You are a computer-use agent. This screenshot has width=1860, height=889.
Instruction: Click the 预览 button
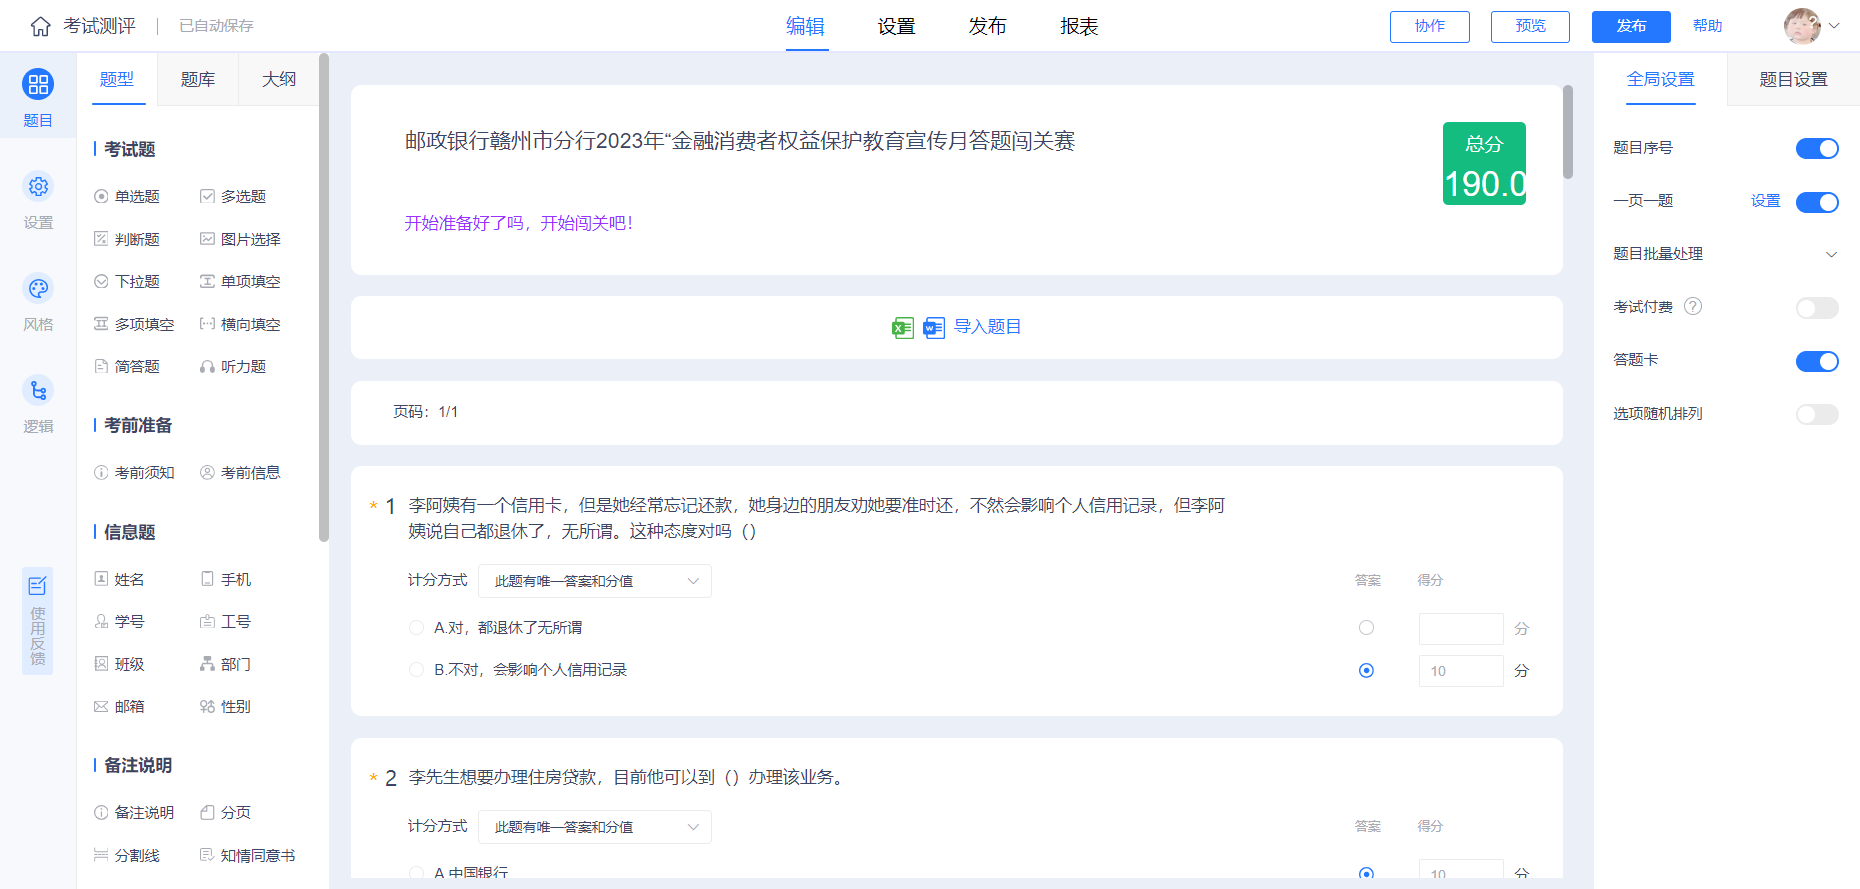pos(1530,26)
